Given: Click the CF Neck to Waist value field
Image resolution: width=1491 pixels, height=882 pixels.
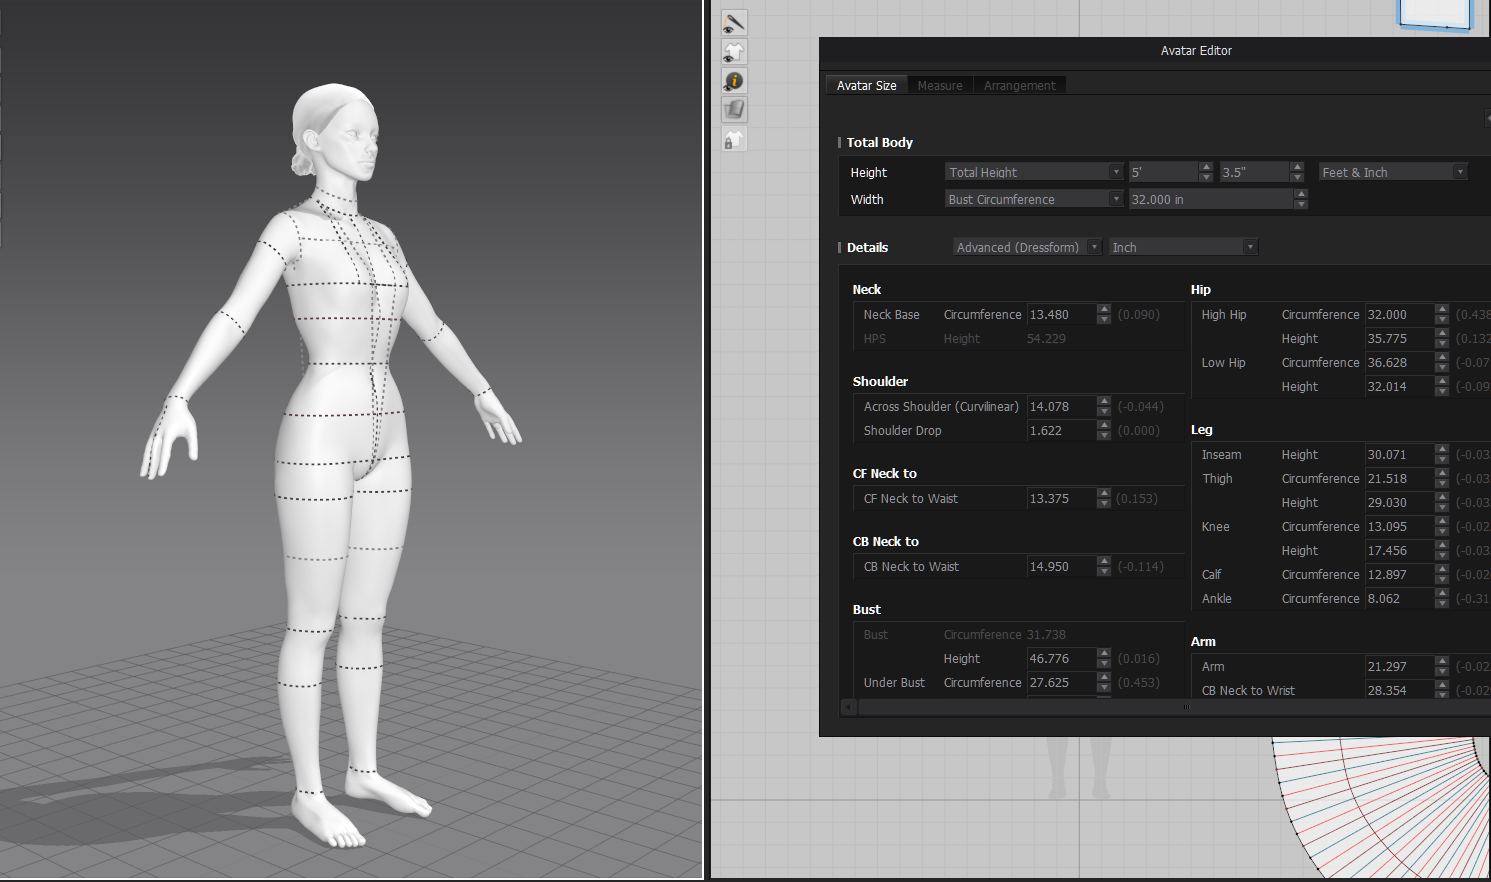Looking at the screenshot, I should (1061, 498).
